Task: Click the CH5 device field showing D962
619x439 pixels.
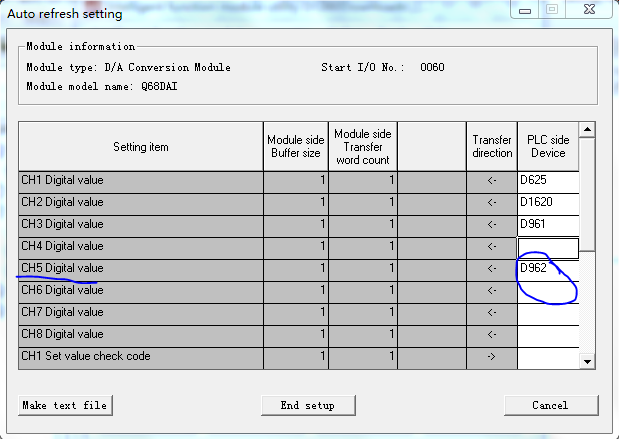Action: 548,269
